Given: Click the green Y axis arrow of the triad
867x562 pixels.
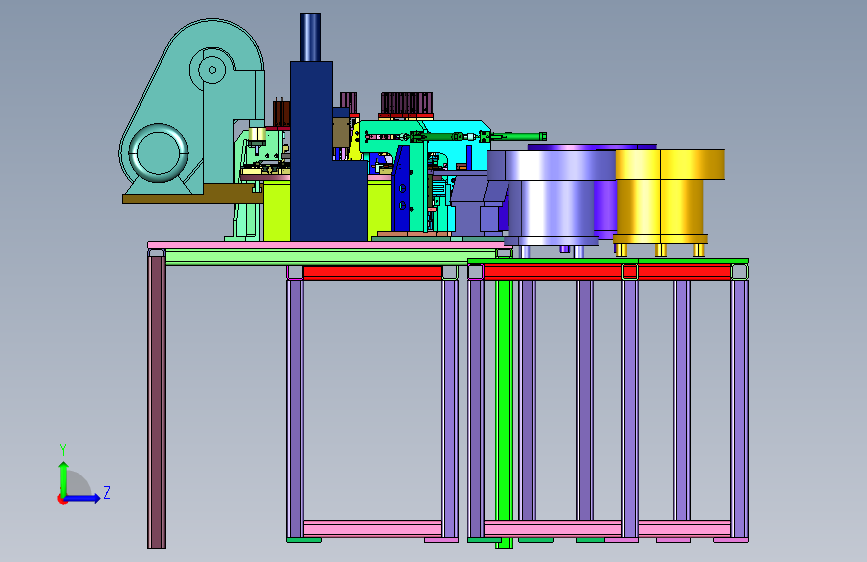Looking at the screenshot, I should (63, 478).
